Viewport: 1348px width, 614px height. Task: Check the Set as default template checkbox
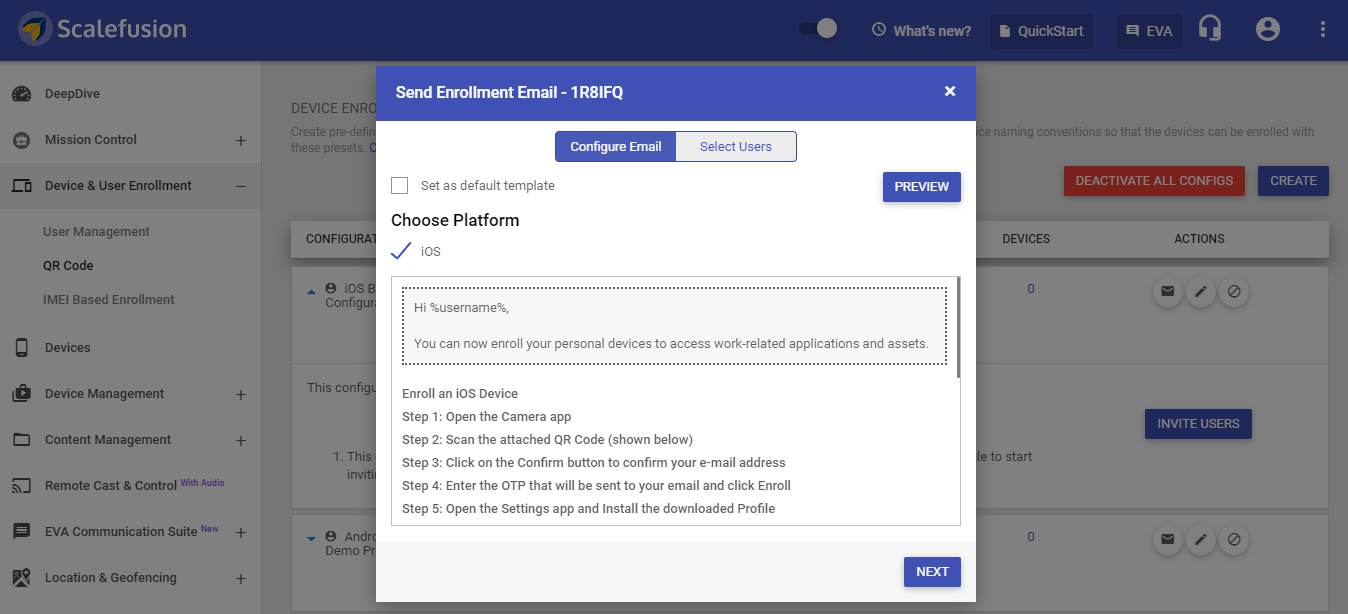[400, 186]
